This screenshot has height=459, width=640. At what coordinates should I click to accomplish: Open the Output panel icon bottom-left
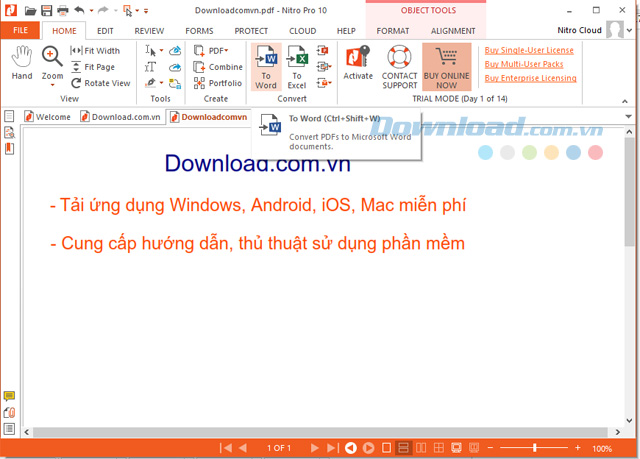click(x=9, y=429)
